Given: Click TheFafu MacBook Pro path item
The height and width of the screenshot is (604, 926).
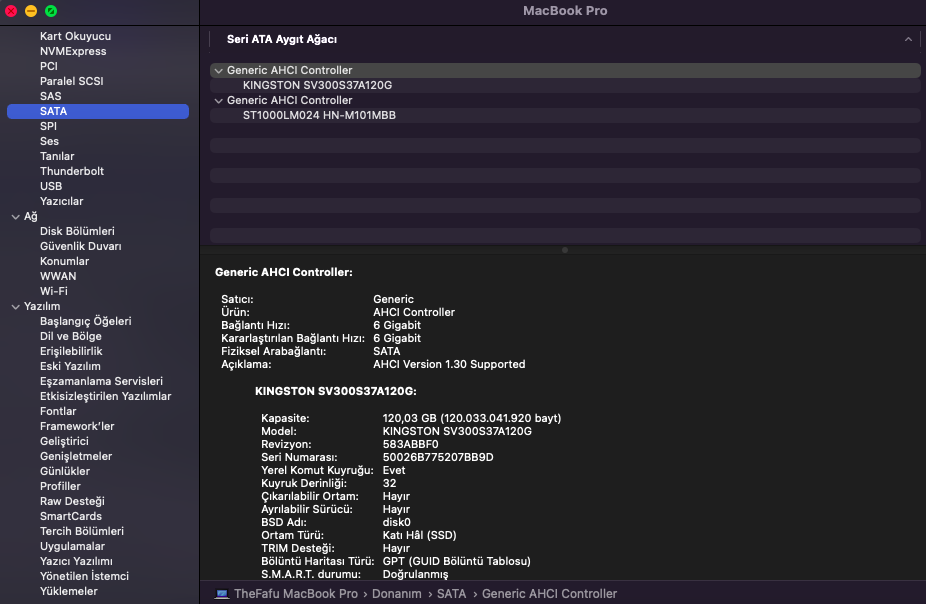Looking at the screenshot, I should tap(296, 594).
